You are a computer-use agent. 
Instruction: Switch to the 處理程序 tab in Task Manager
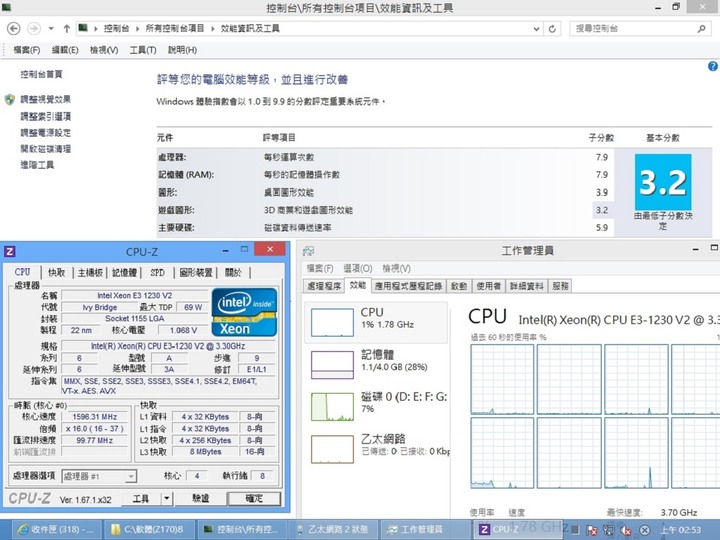pyautogui.click(x=324, y=286)
